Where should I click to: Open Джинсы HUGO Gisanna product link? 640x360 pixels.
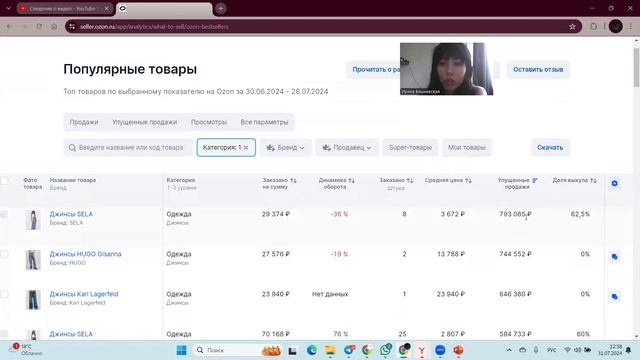pos(85,254)
